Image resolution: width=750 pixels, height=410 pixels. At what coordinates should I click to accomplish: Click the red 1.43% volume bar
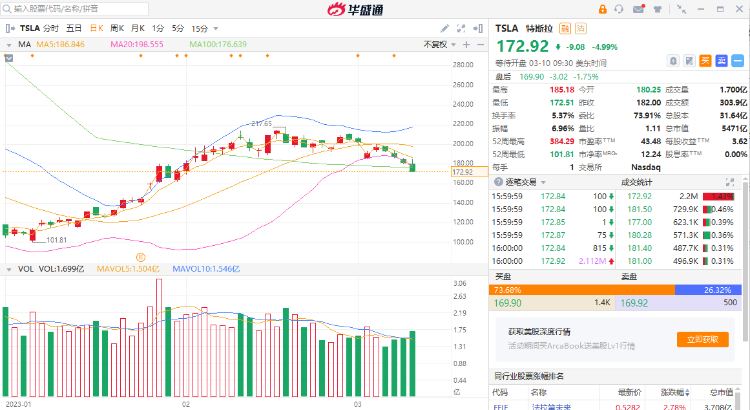pyautogui.click(x=718, y=196)
